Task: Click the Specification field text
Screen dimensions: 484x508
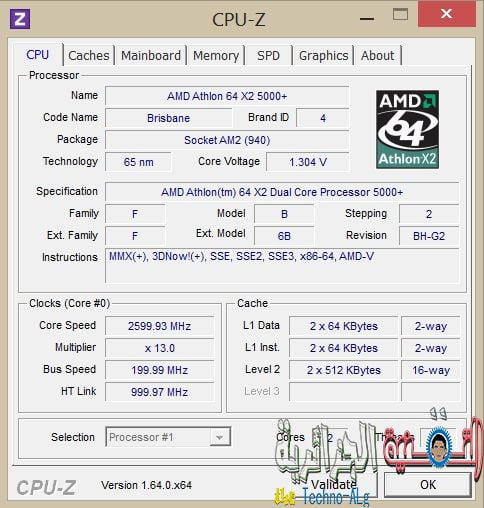Action: tap(282, 192)
